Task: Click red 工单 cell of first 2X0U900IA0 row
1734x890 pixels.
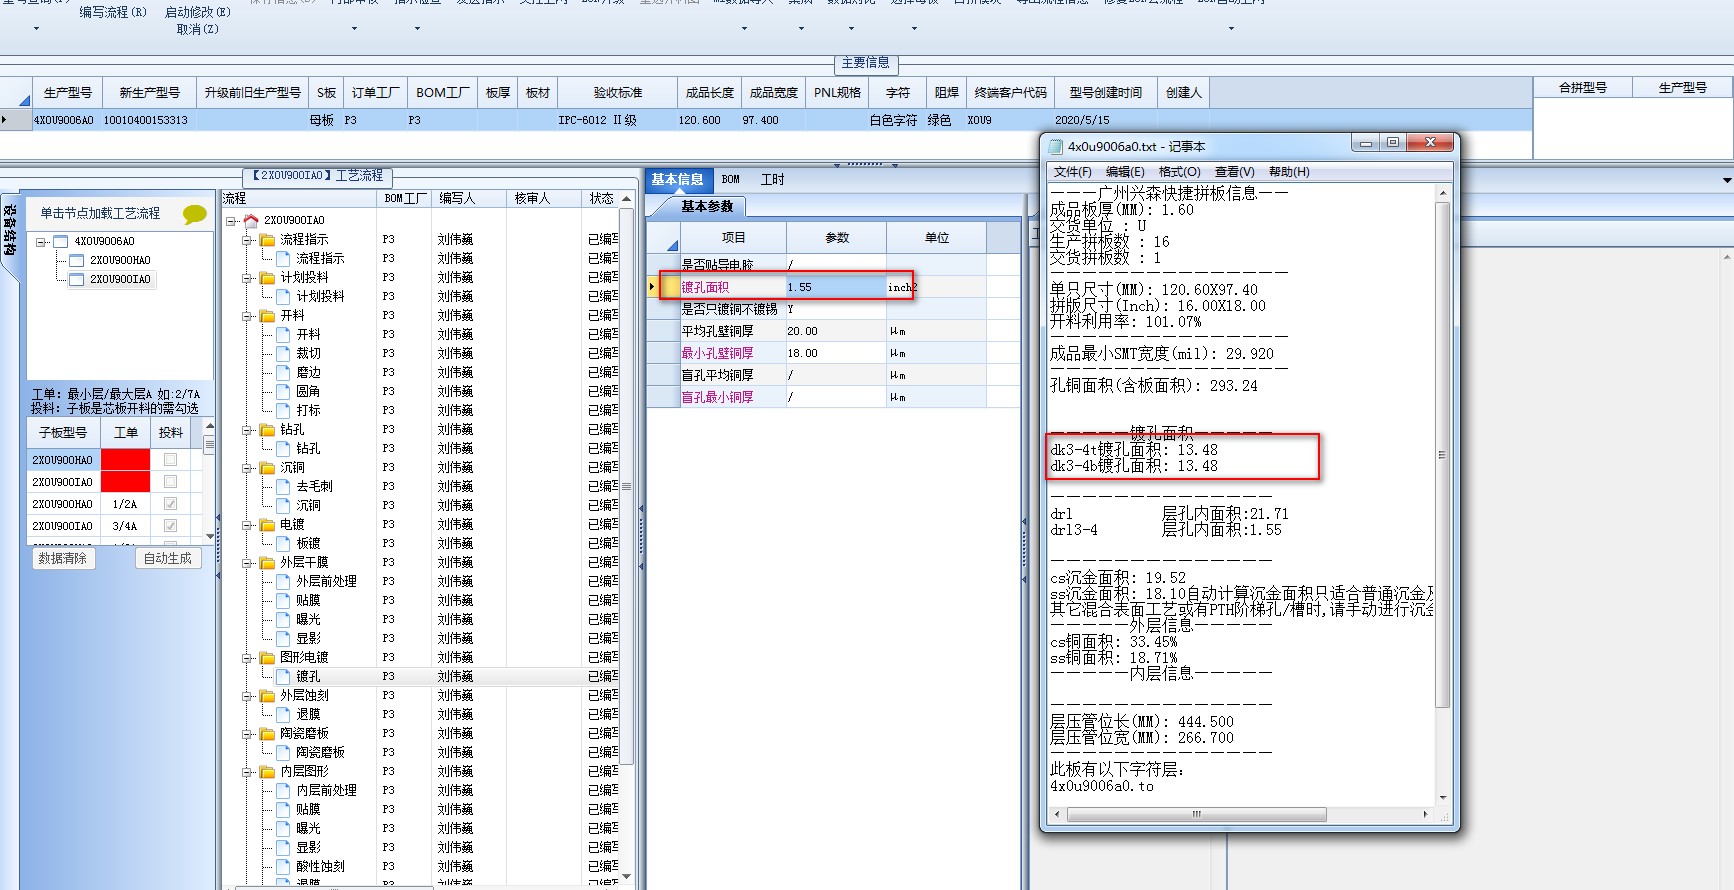Action: [125, 482]
